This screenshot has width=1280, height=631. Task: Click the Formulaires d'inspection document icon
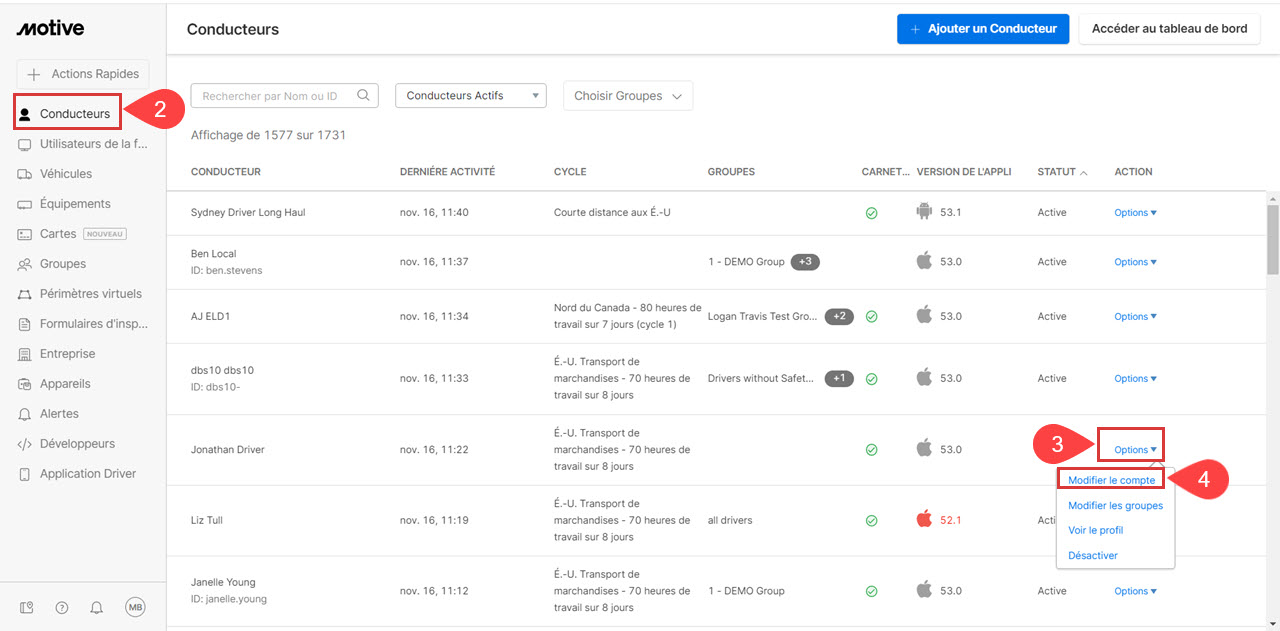click(x=25, y=324)
